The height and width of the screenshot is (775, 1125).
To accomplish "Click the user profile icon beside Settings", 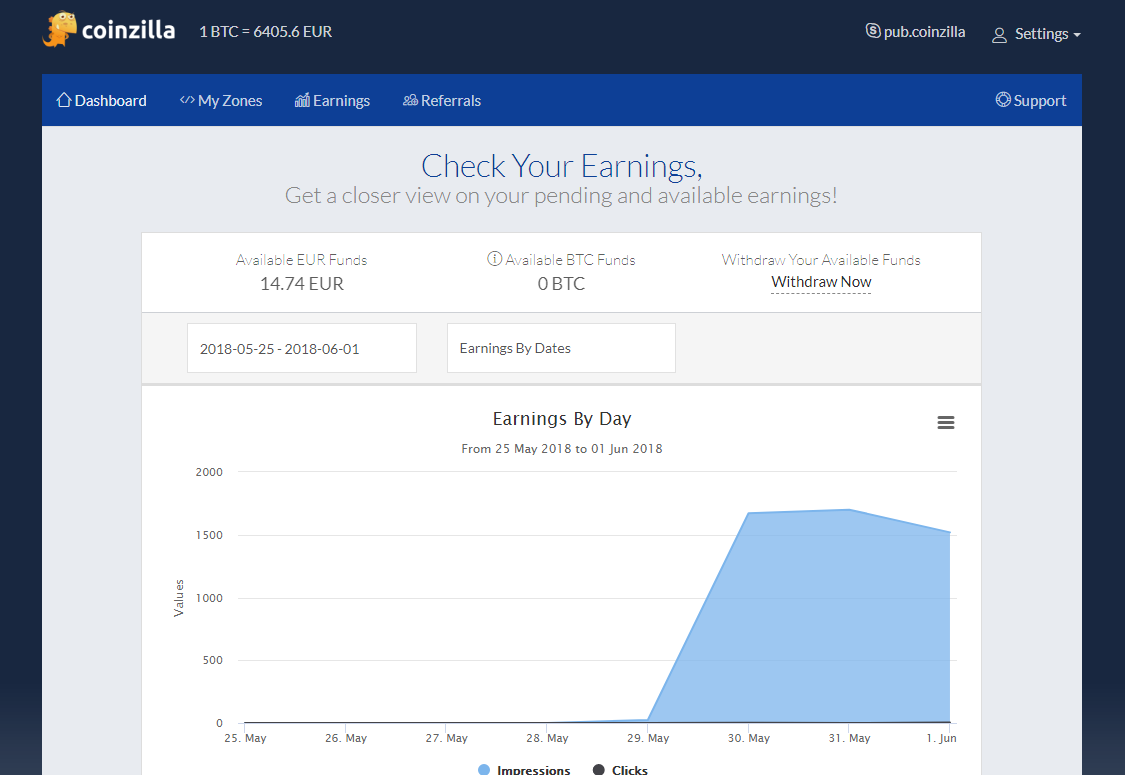I will (999, 35).
